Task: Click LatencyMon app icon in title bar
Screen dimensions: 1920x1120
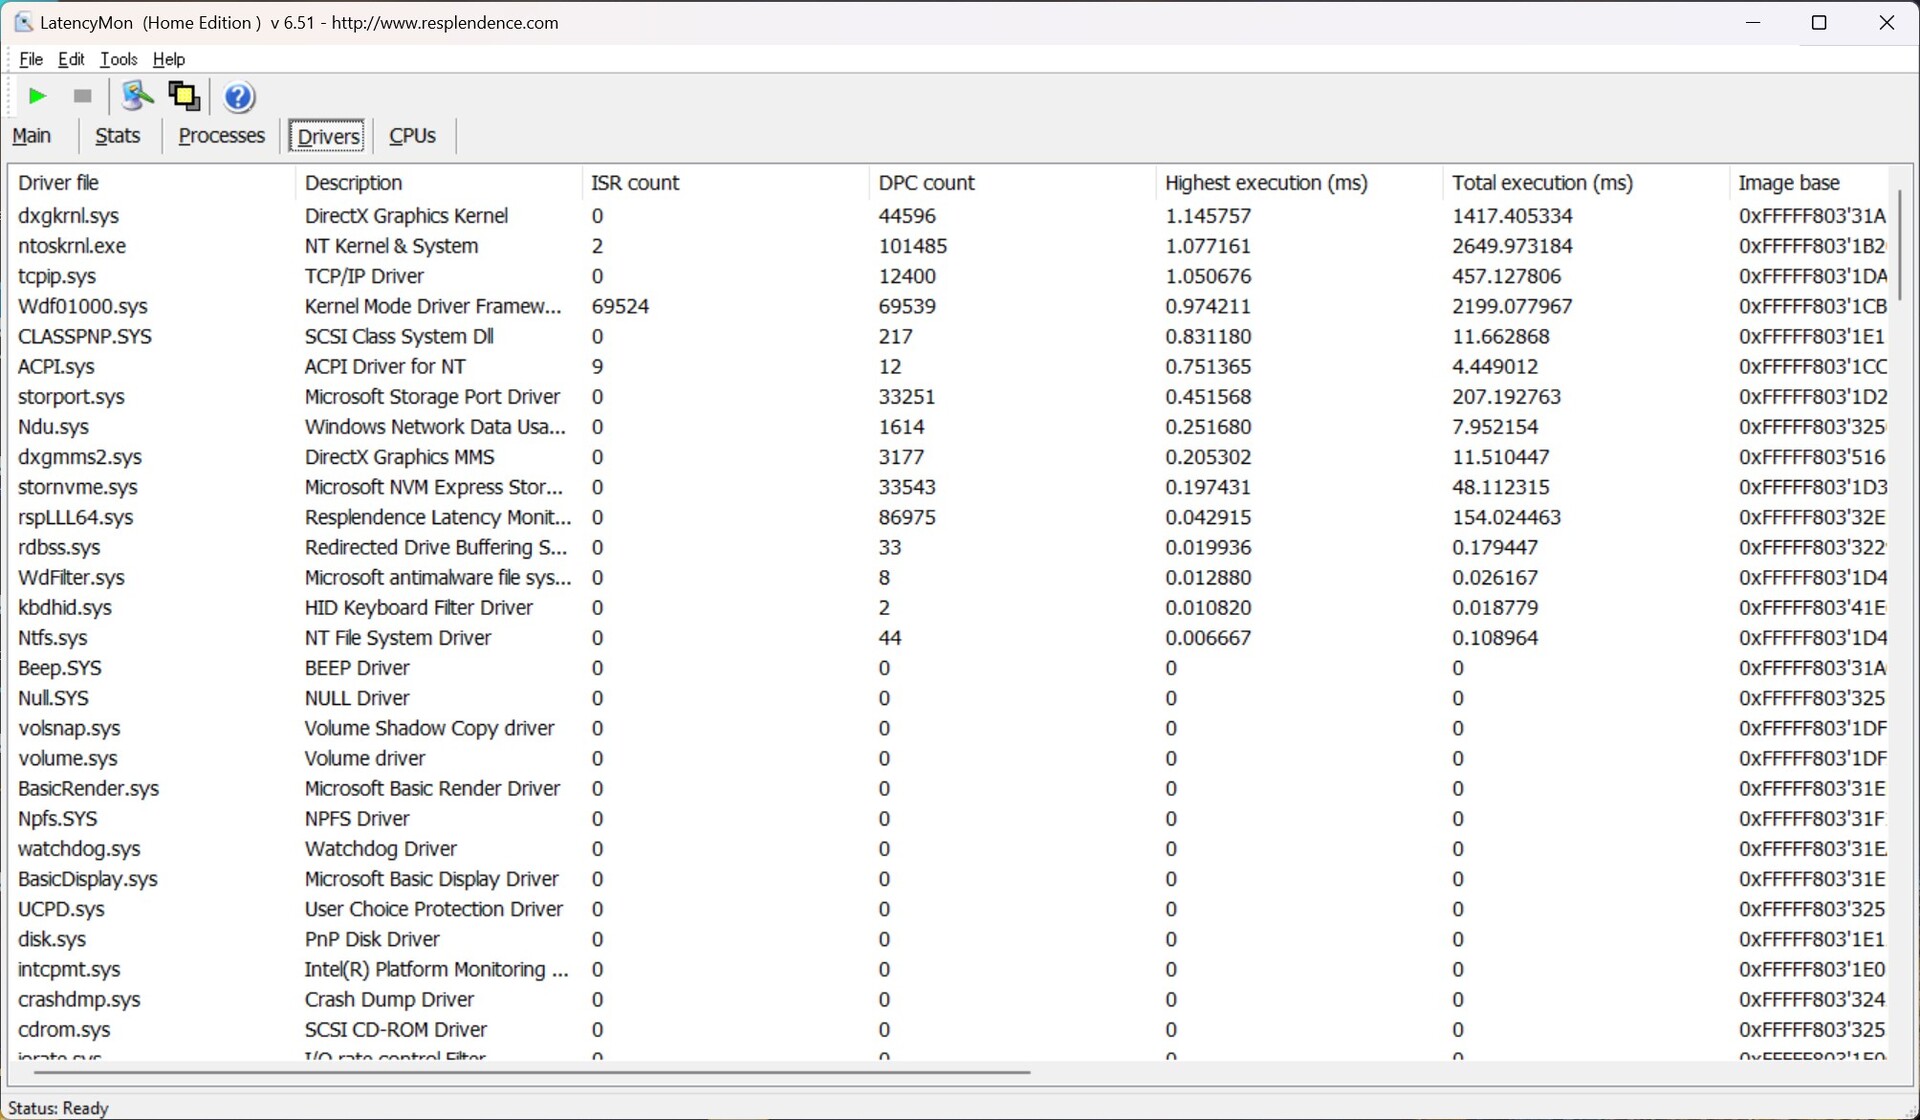Action: pyautogui.click(x=23, y=22)
